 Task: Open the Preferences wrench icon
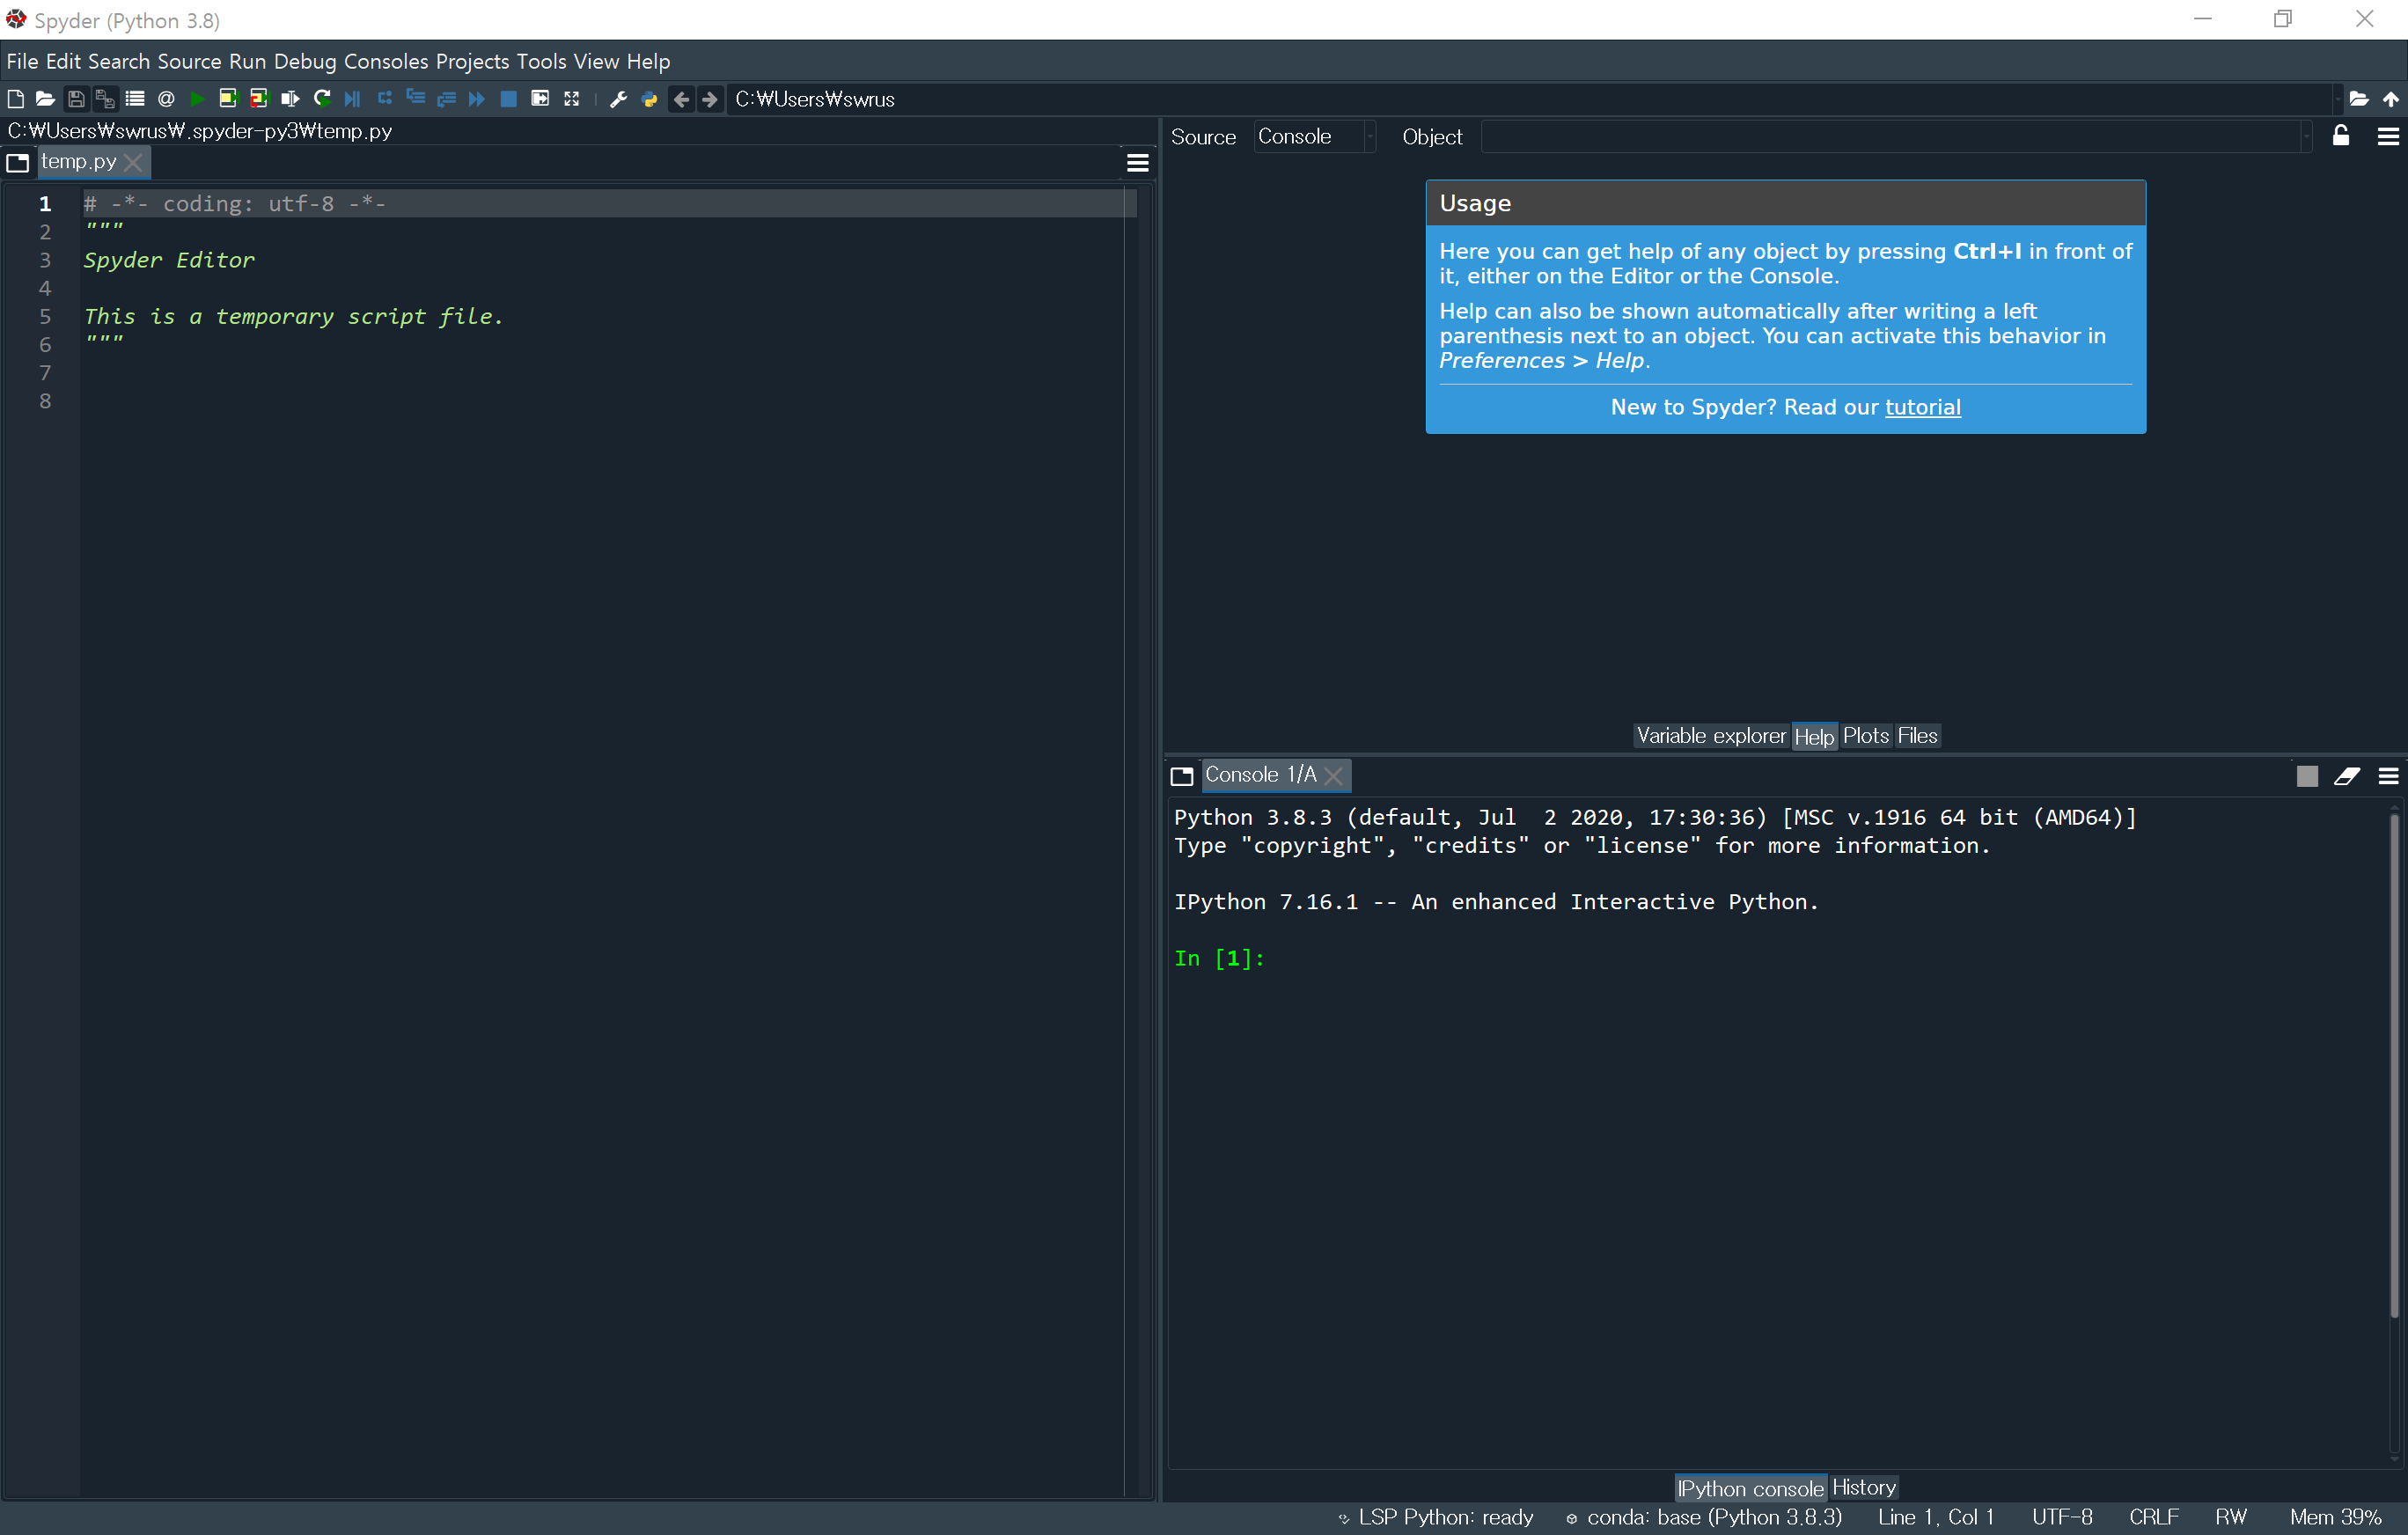pos(618,99)
